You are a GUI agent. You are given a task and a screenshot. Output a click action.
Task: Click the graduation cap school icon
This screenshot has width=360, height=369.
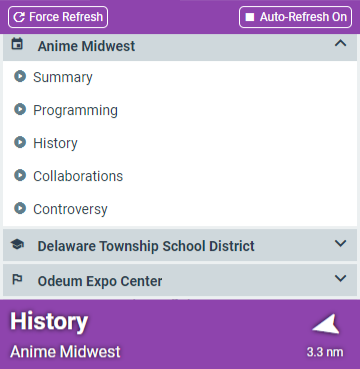pyautogui.click(x=17, y=244)
